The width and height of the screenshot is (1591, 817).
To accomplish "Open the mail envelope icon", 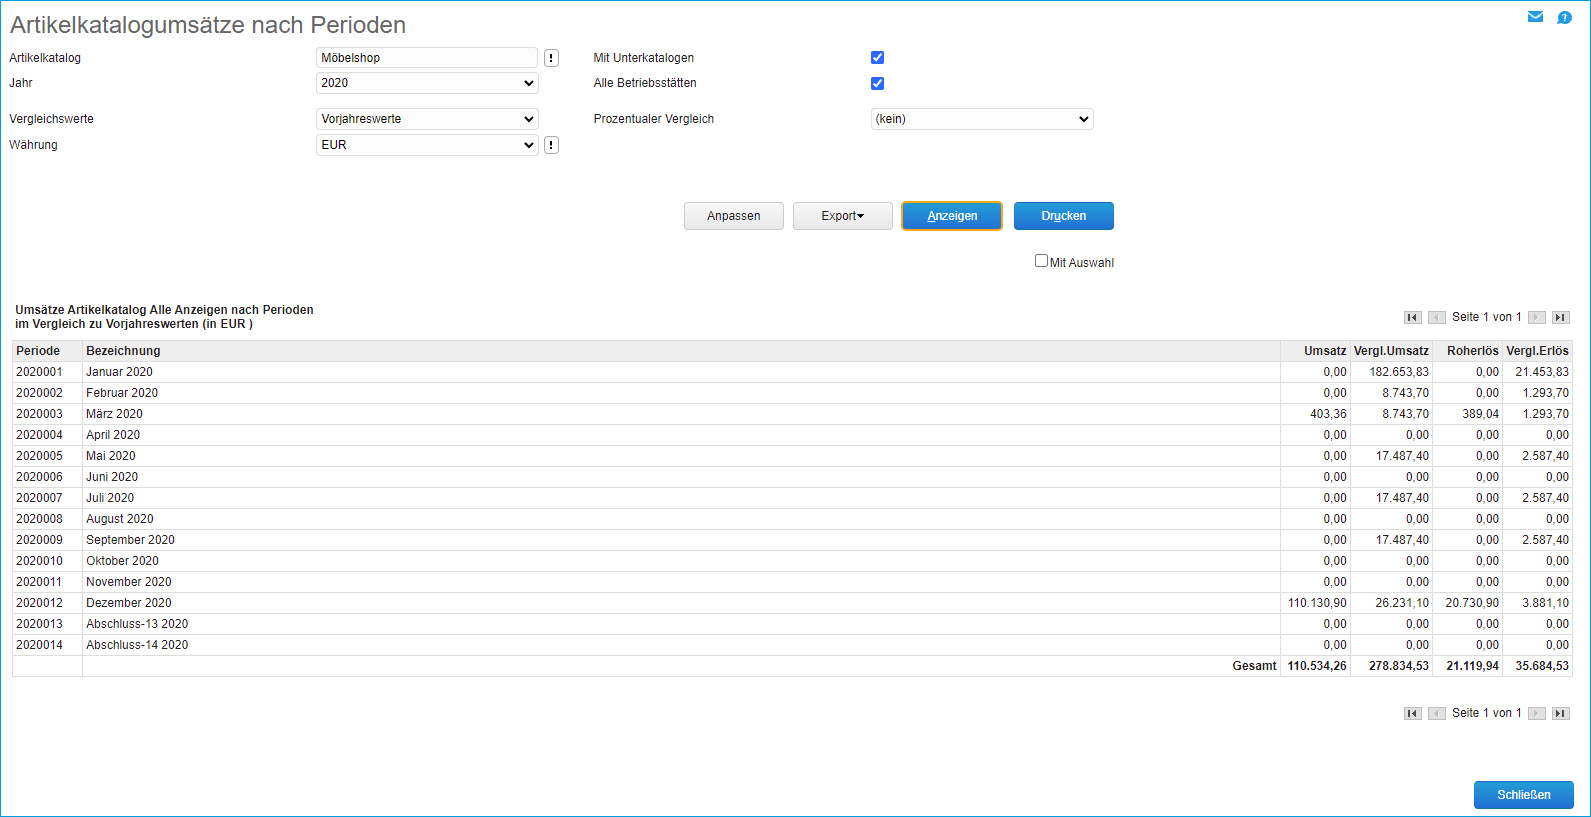I will pos(1535,17).
